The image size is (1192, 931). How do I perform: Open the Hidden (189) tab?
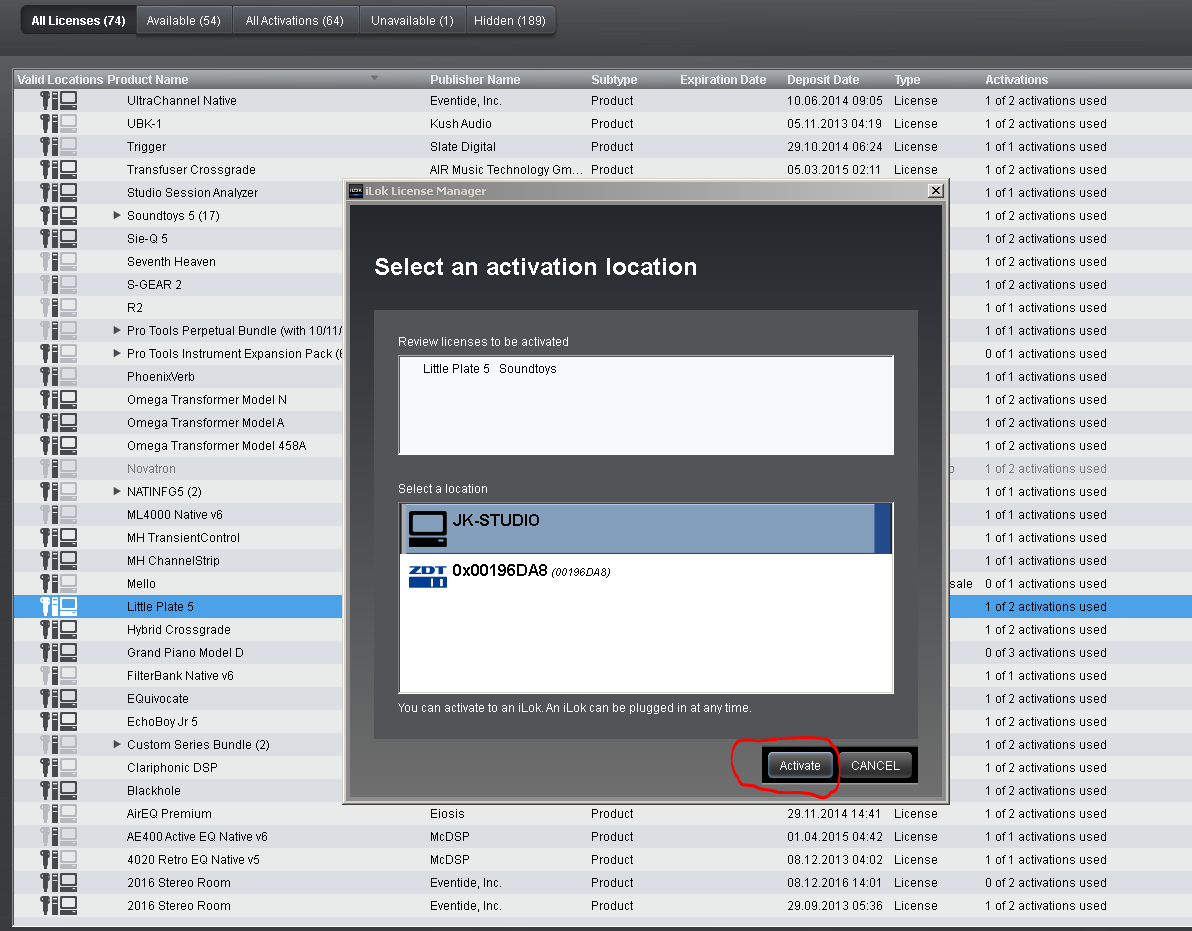pyautogui.click(x=509, y=21)
